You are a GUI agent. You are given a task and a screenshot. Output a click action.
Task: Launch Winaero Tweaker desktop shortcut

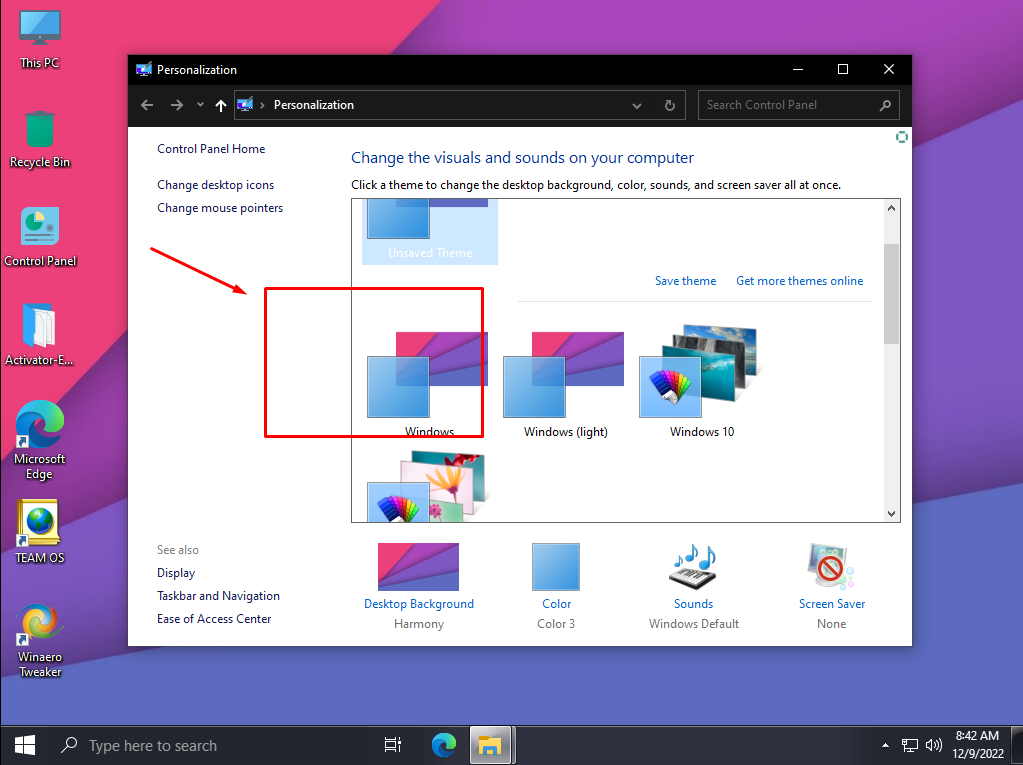coord(39,640)
